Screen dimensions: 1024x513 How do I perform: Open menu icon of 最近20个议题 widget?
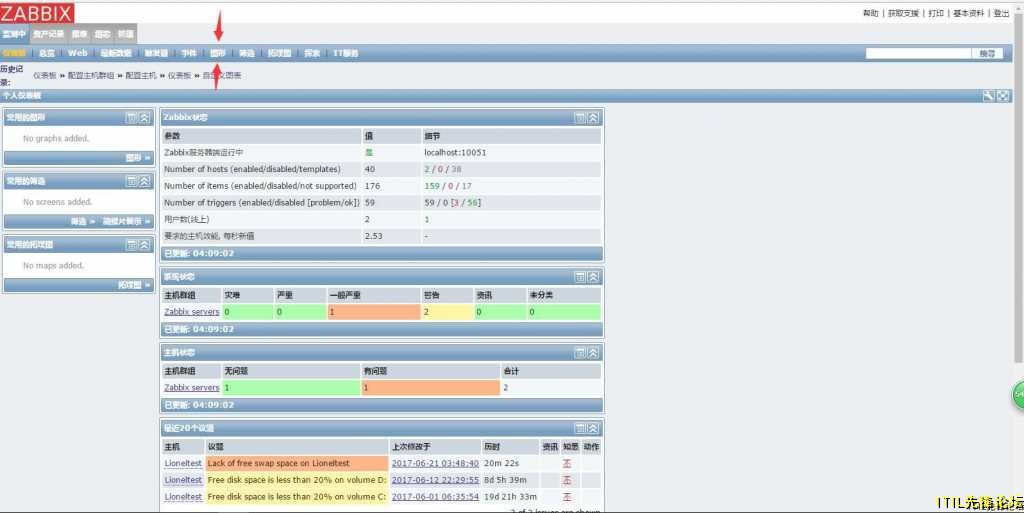(580, 428)
